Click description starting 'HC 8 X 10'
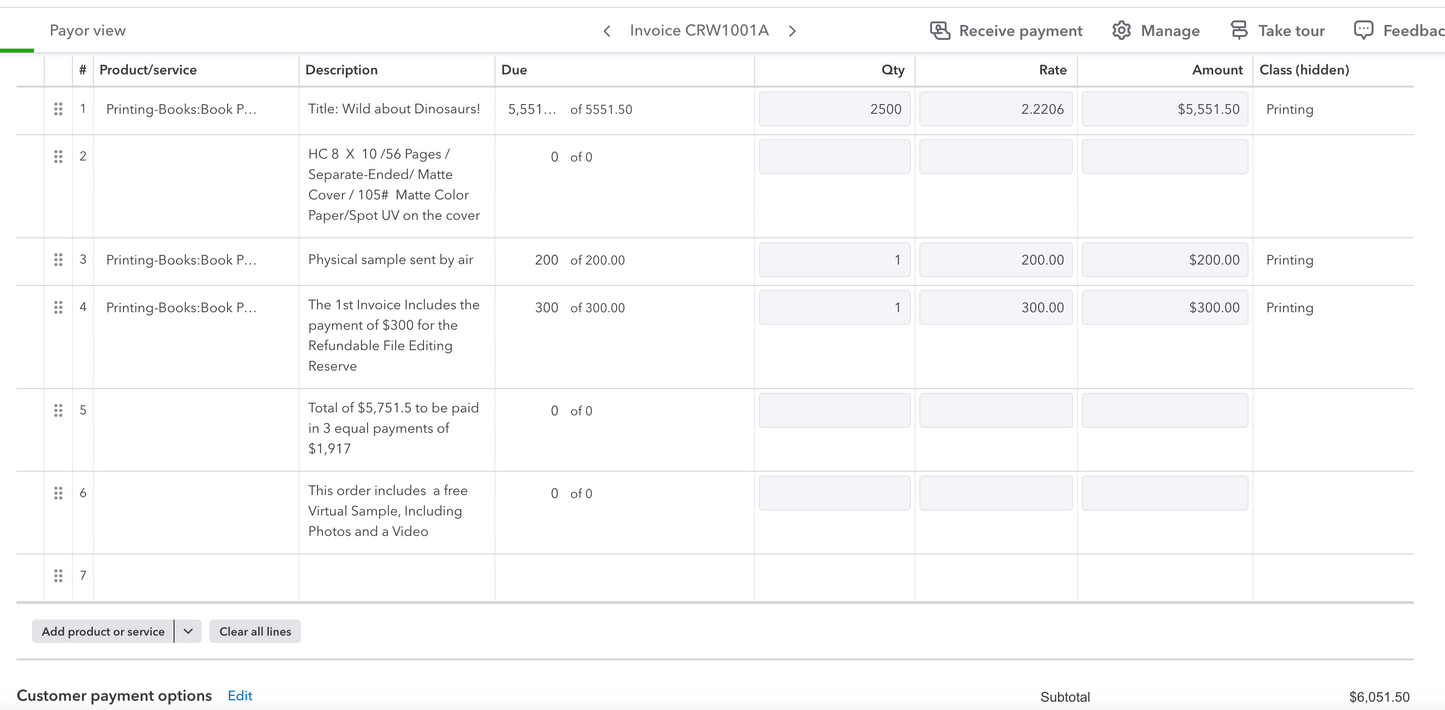The width and height of the screenshot is (1445, 710). pyautogui.click(x=394, y=185)
